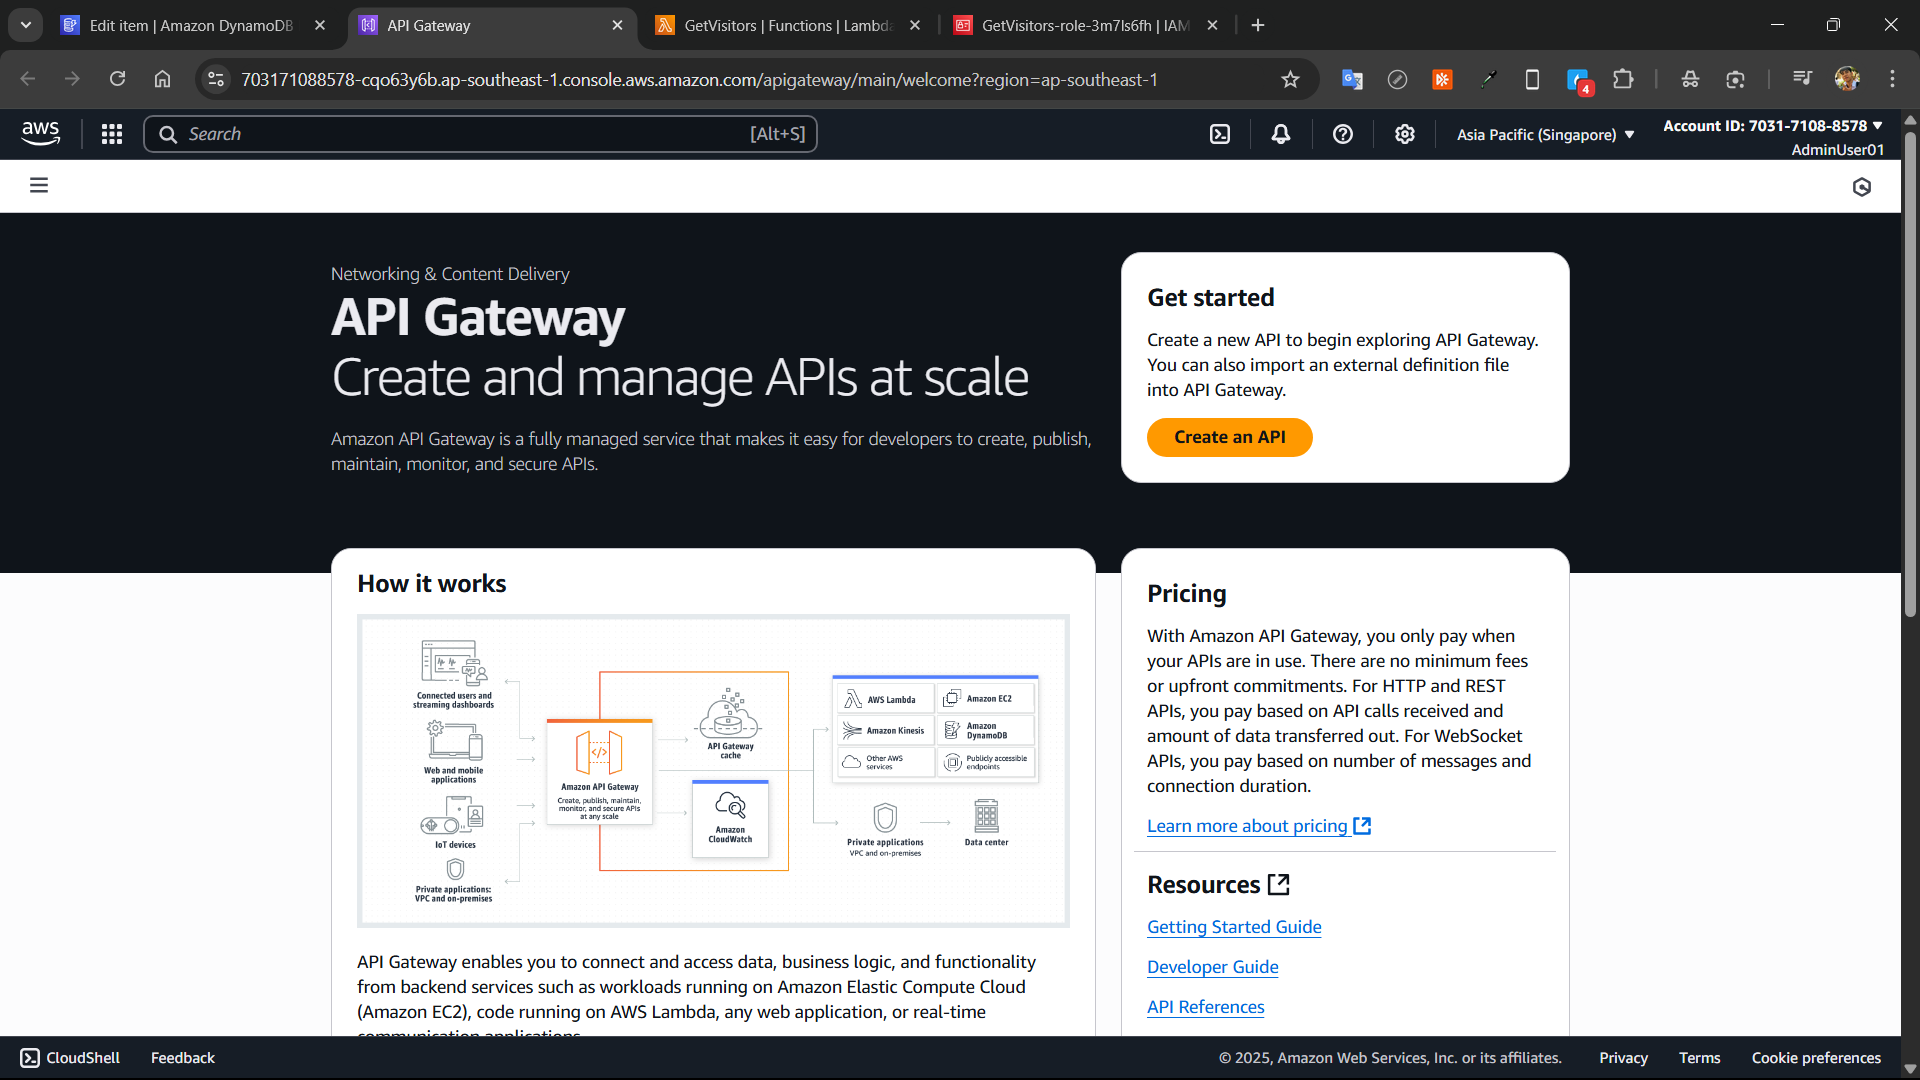The height and width of the screenshot is (1080, 1920).
Task: Select the API Gateway browser tab
Action: click(x=490, y=25)
